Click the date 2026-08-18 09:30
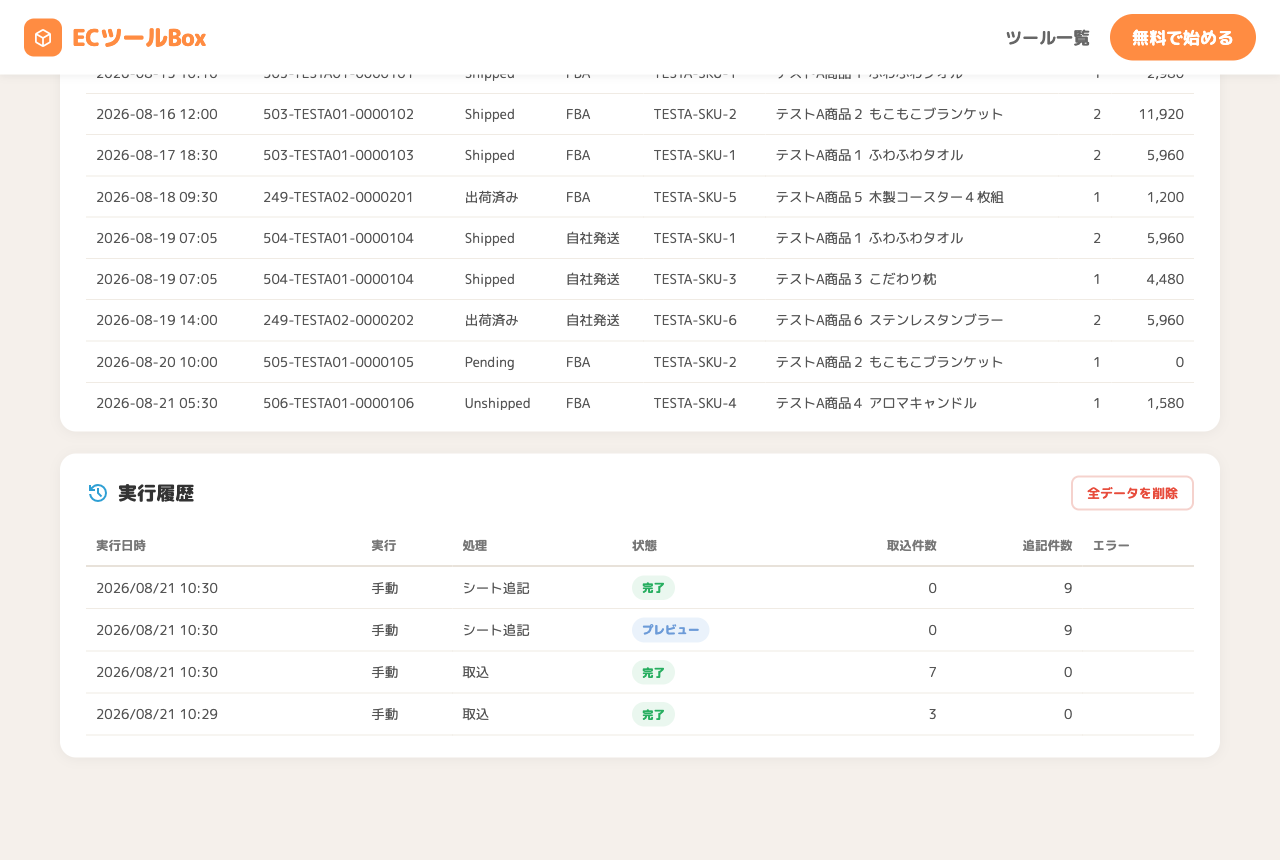The image size is (1280, 860). [157, 197]
